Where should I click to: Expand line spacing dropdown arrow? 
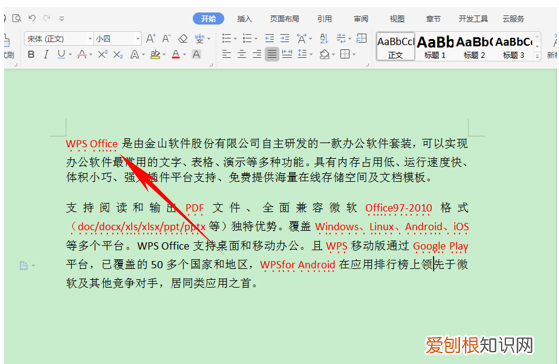pos(311,55)
